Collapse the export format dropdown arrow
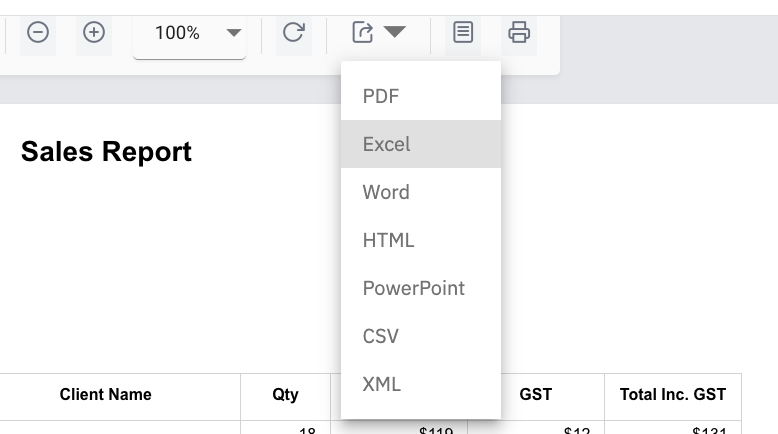 pos(395,33)
